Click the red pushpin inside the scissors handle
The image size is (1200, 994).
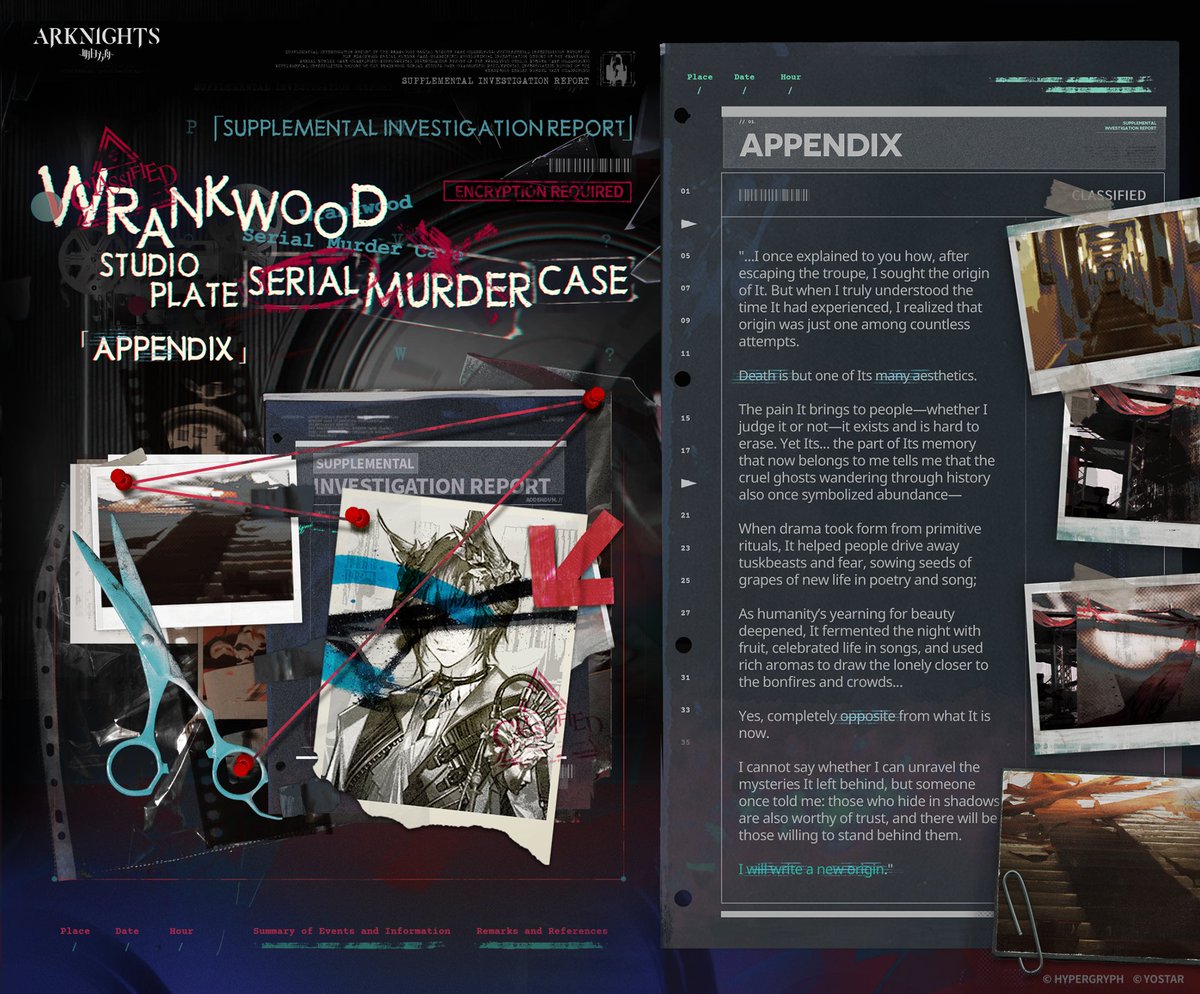pyautogui.click(x=242, y=766)
